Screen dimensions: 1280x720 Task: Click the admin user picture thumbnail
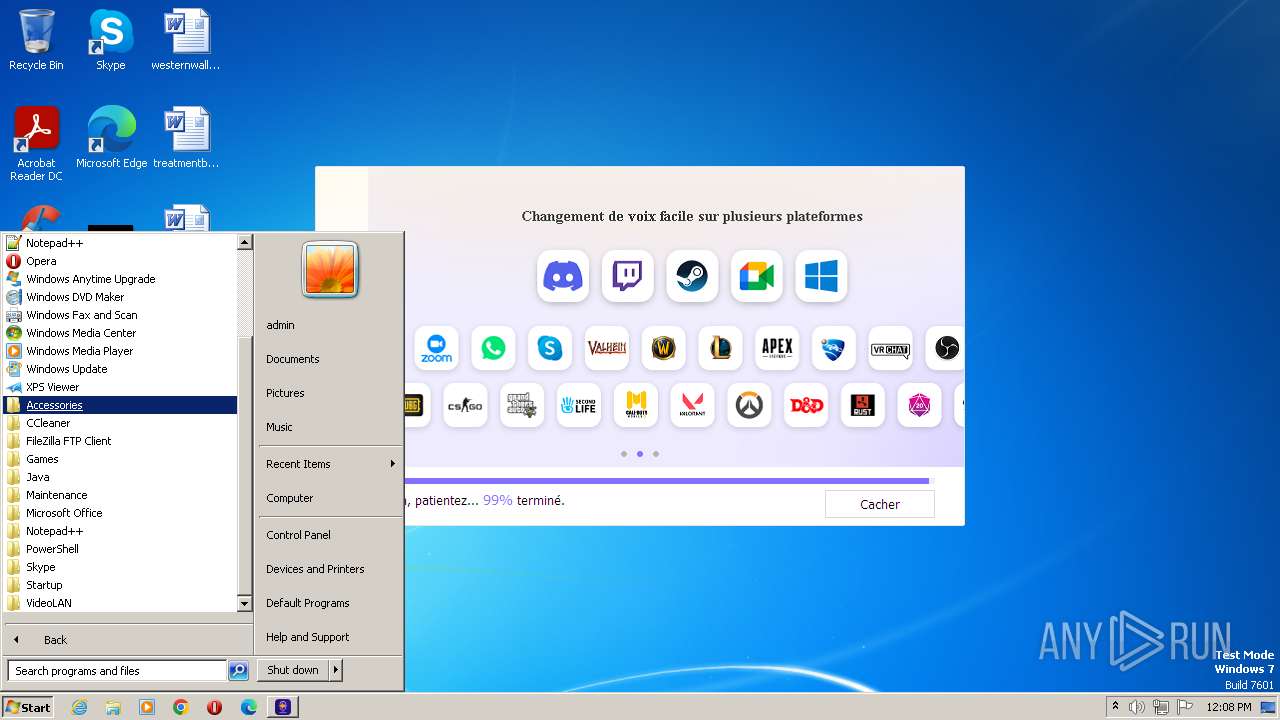coord(330,270)
